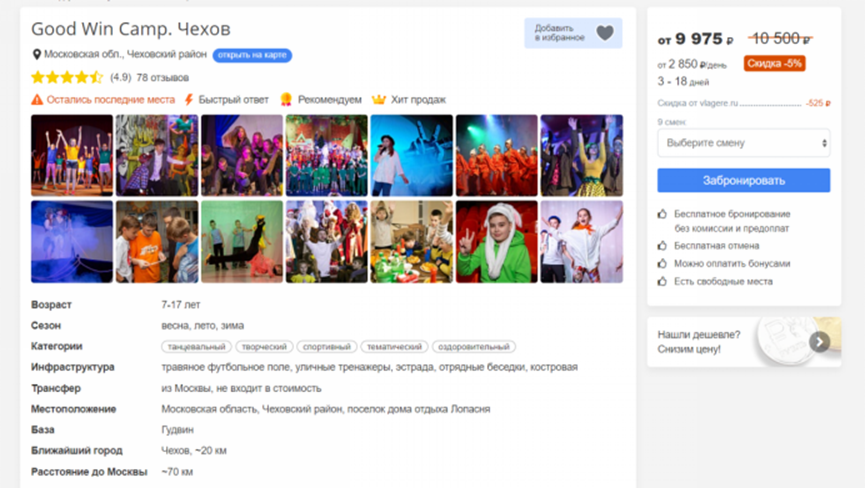Open photo of singer in white with microphone
This screenshot has height=488, width=865.
(x=412, y=155)
